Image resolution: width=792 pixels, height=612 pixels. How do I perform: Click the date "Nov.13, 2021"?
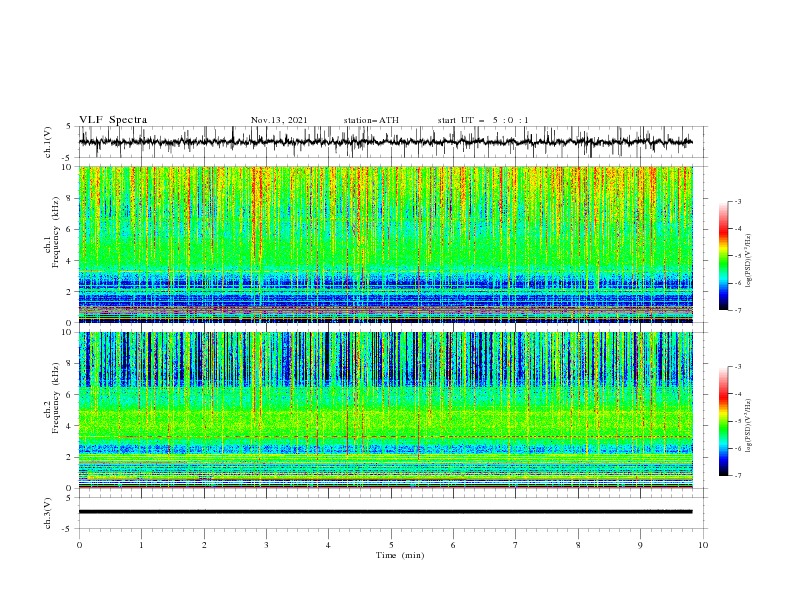279,120
